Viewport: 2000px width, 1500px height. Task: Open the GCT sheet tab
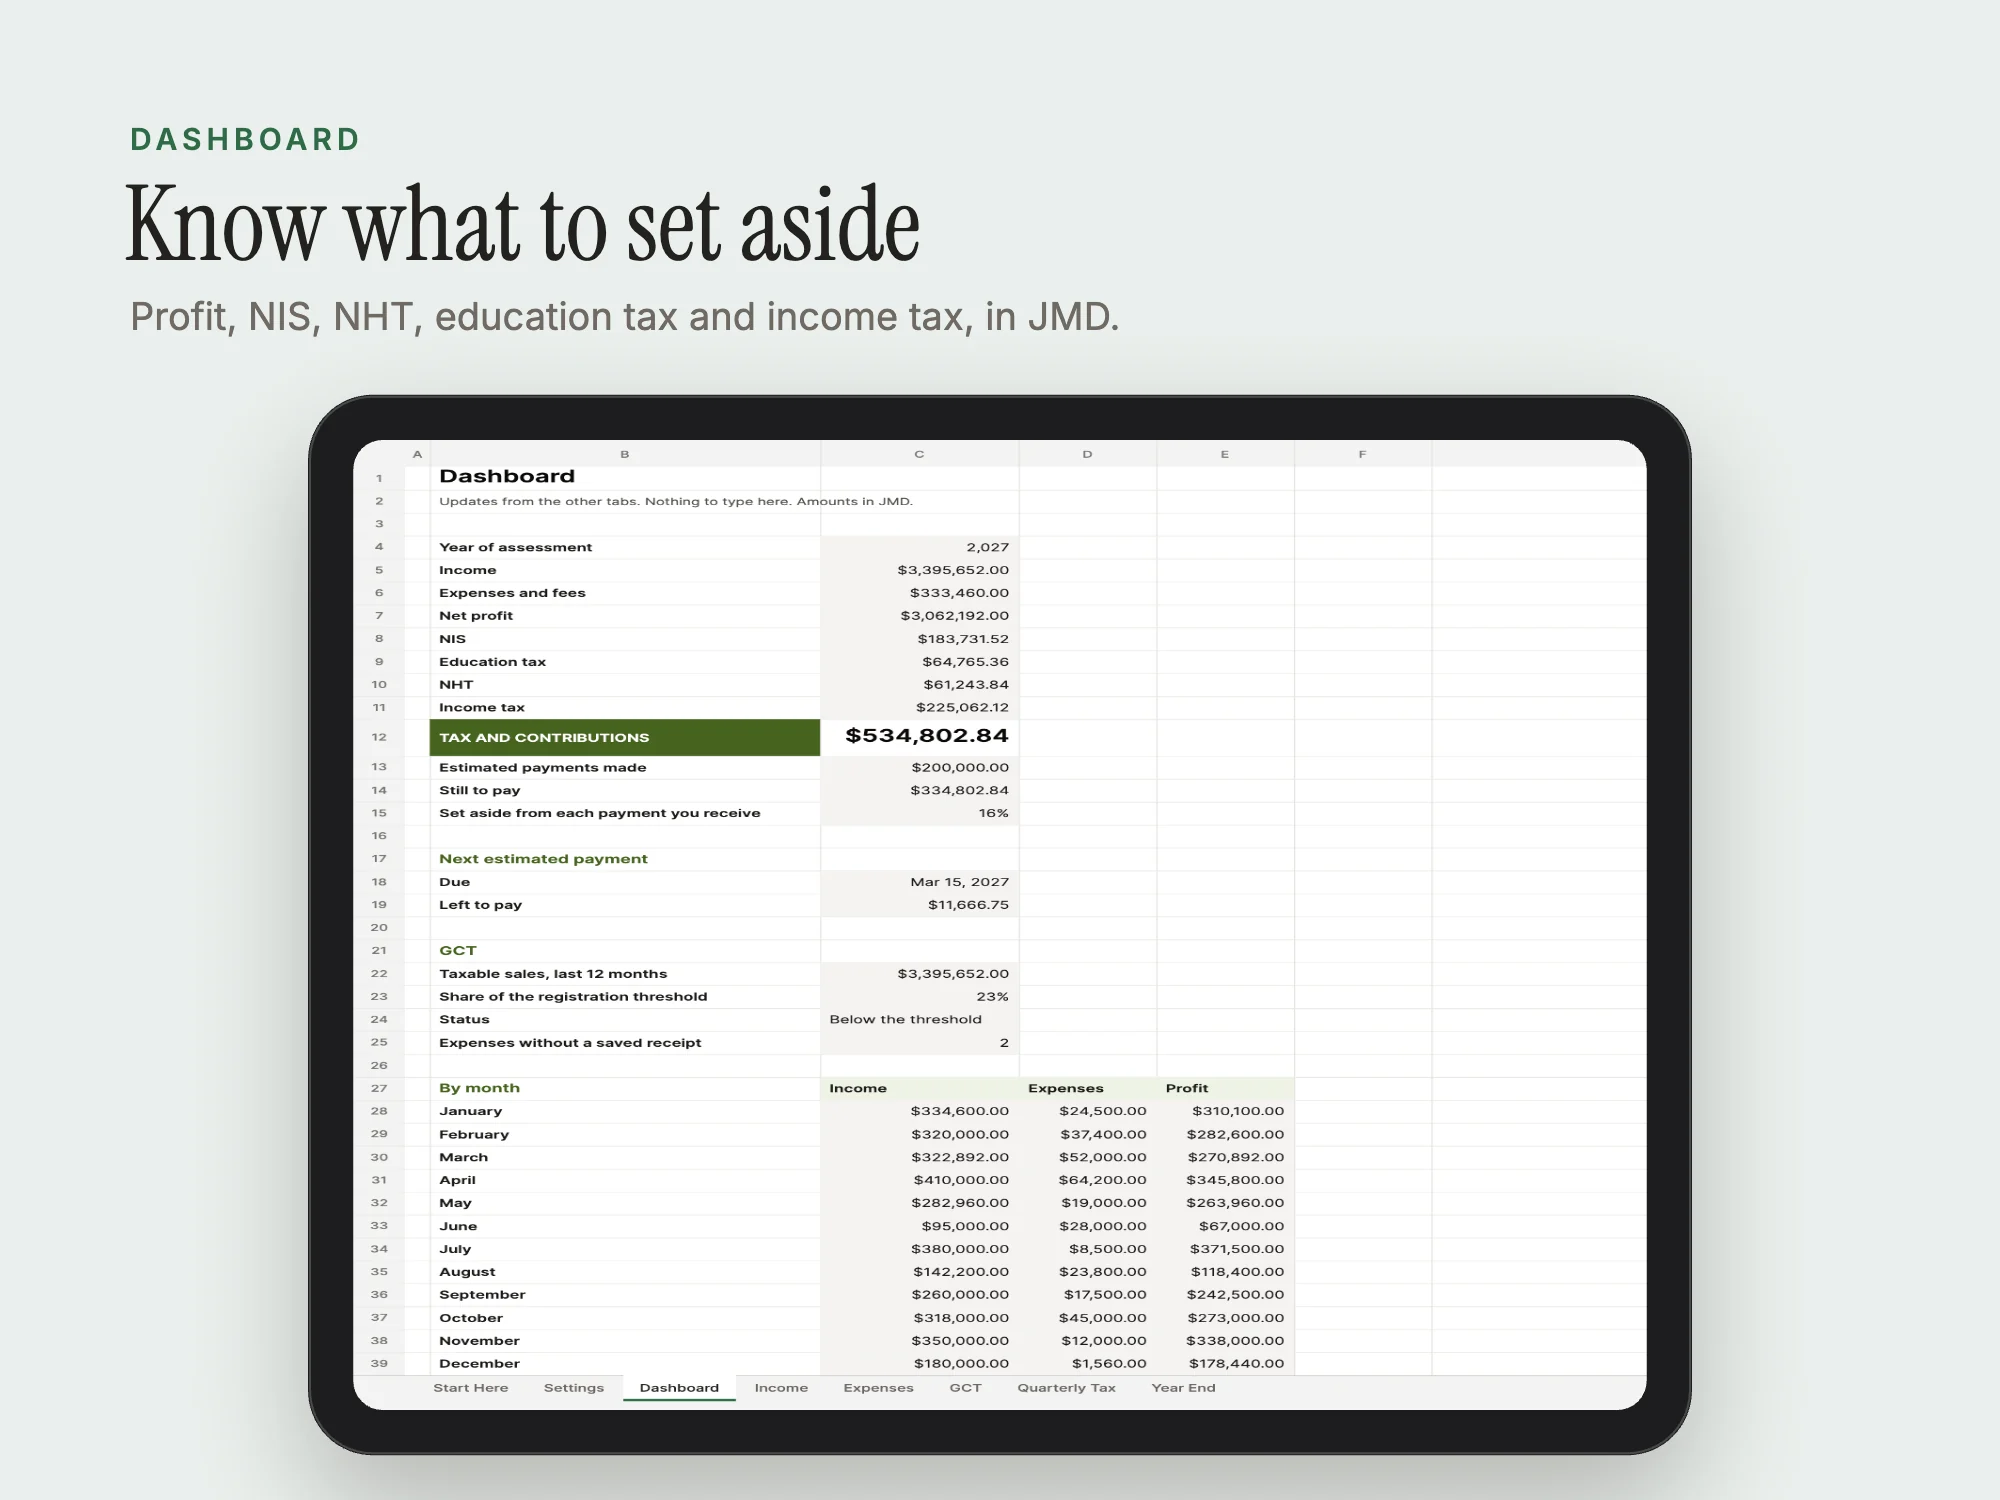tap(965, 1388)
